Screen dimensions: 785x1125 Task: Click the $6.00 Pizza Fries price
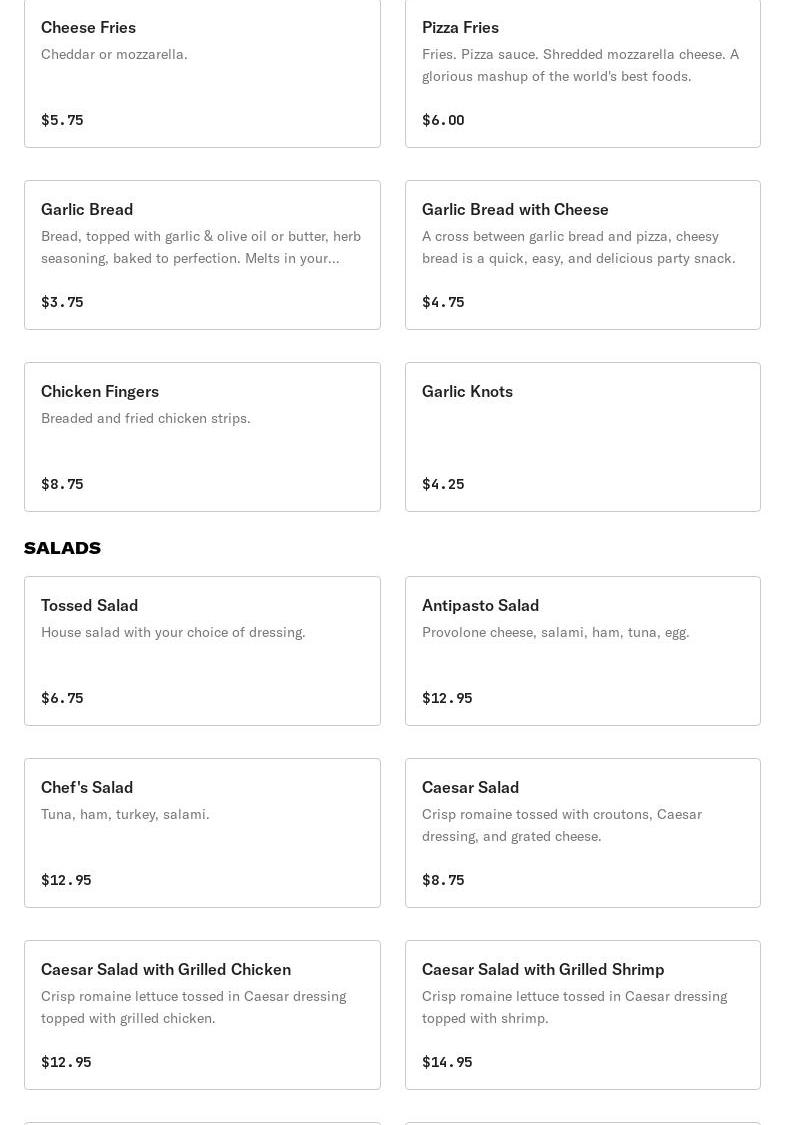coord(443,120)
